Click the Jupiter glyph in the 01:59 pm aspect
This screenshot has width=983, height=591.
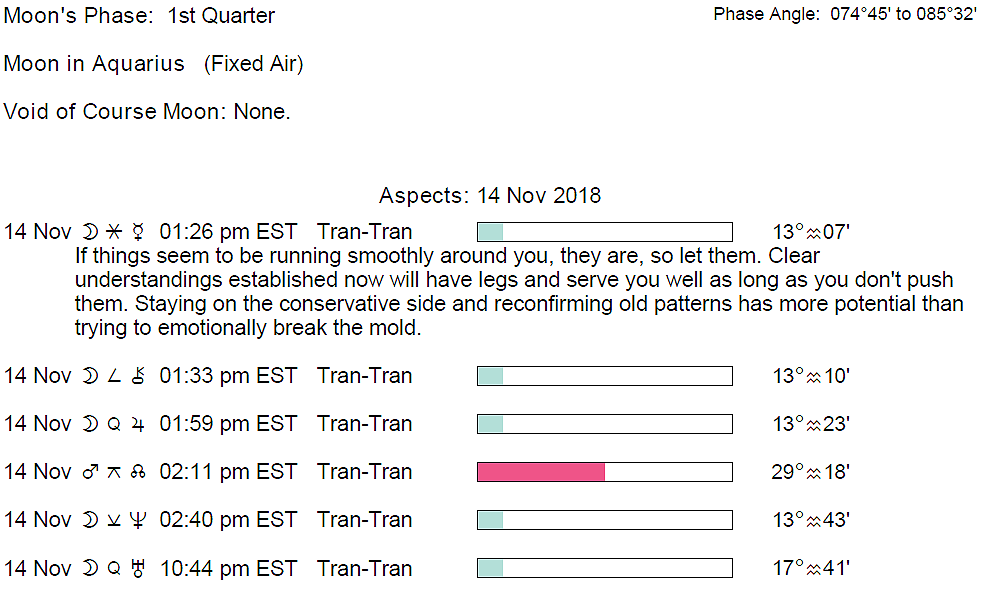(x=139, y=425)
